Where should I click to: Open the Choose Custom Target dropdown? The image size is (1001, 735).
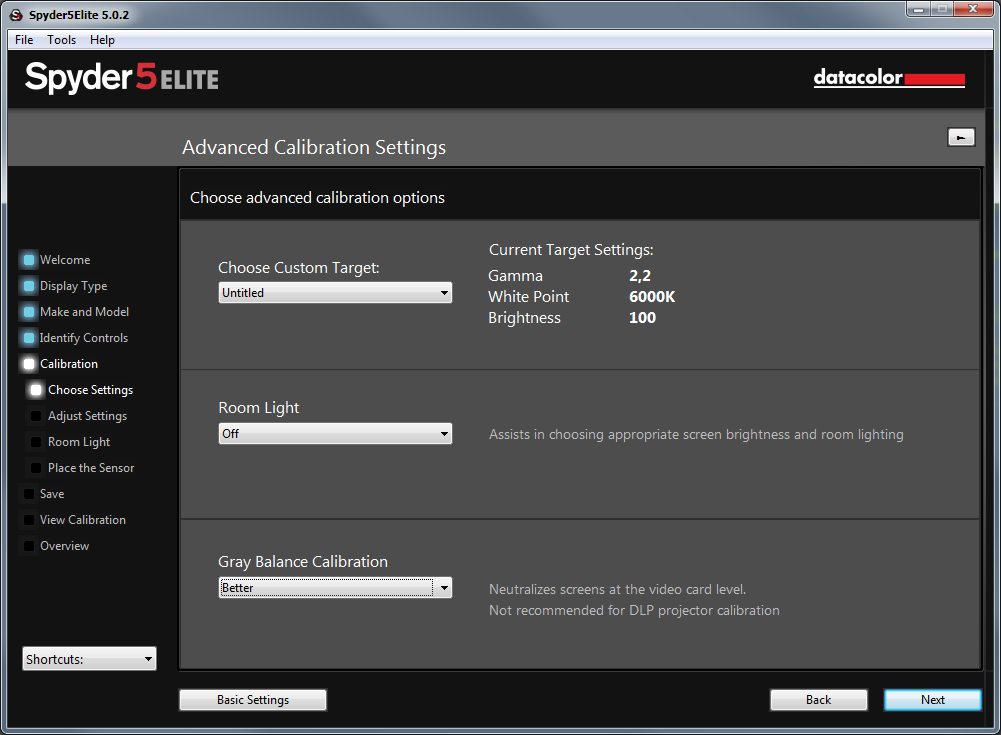click(x=335, y=292)
